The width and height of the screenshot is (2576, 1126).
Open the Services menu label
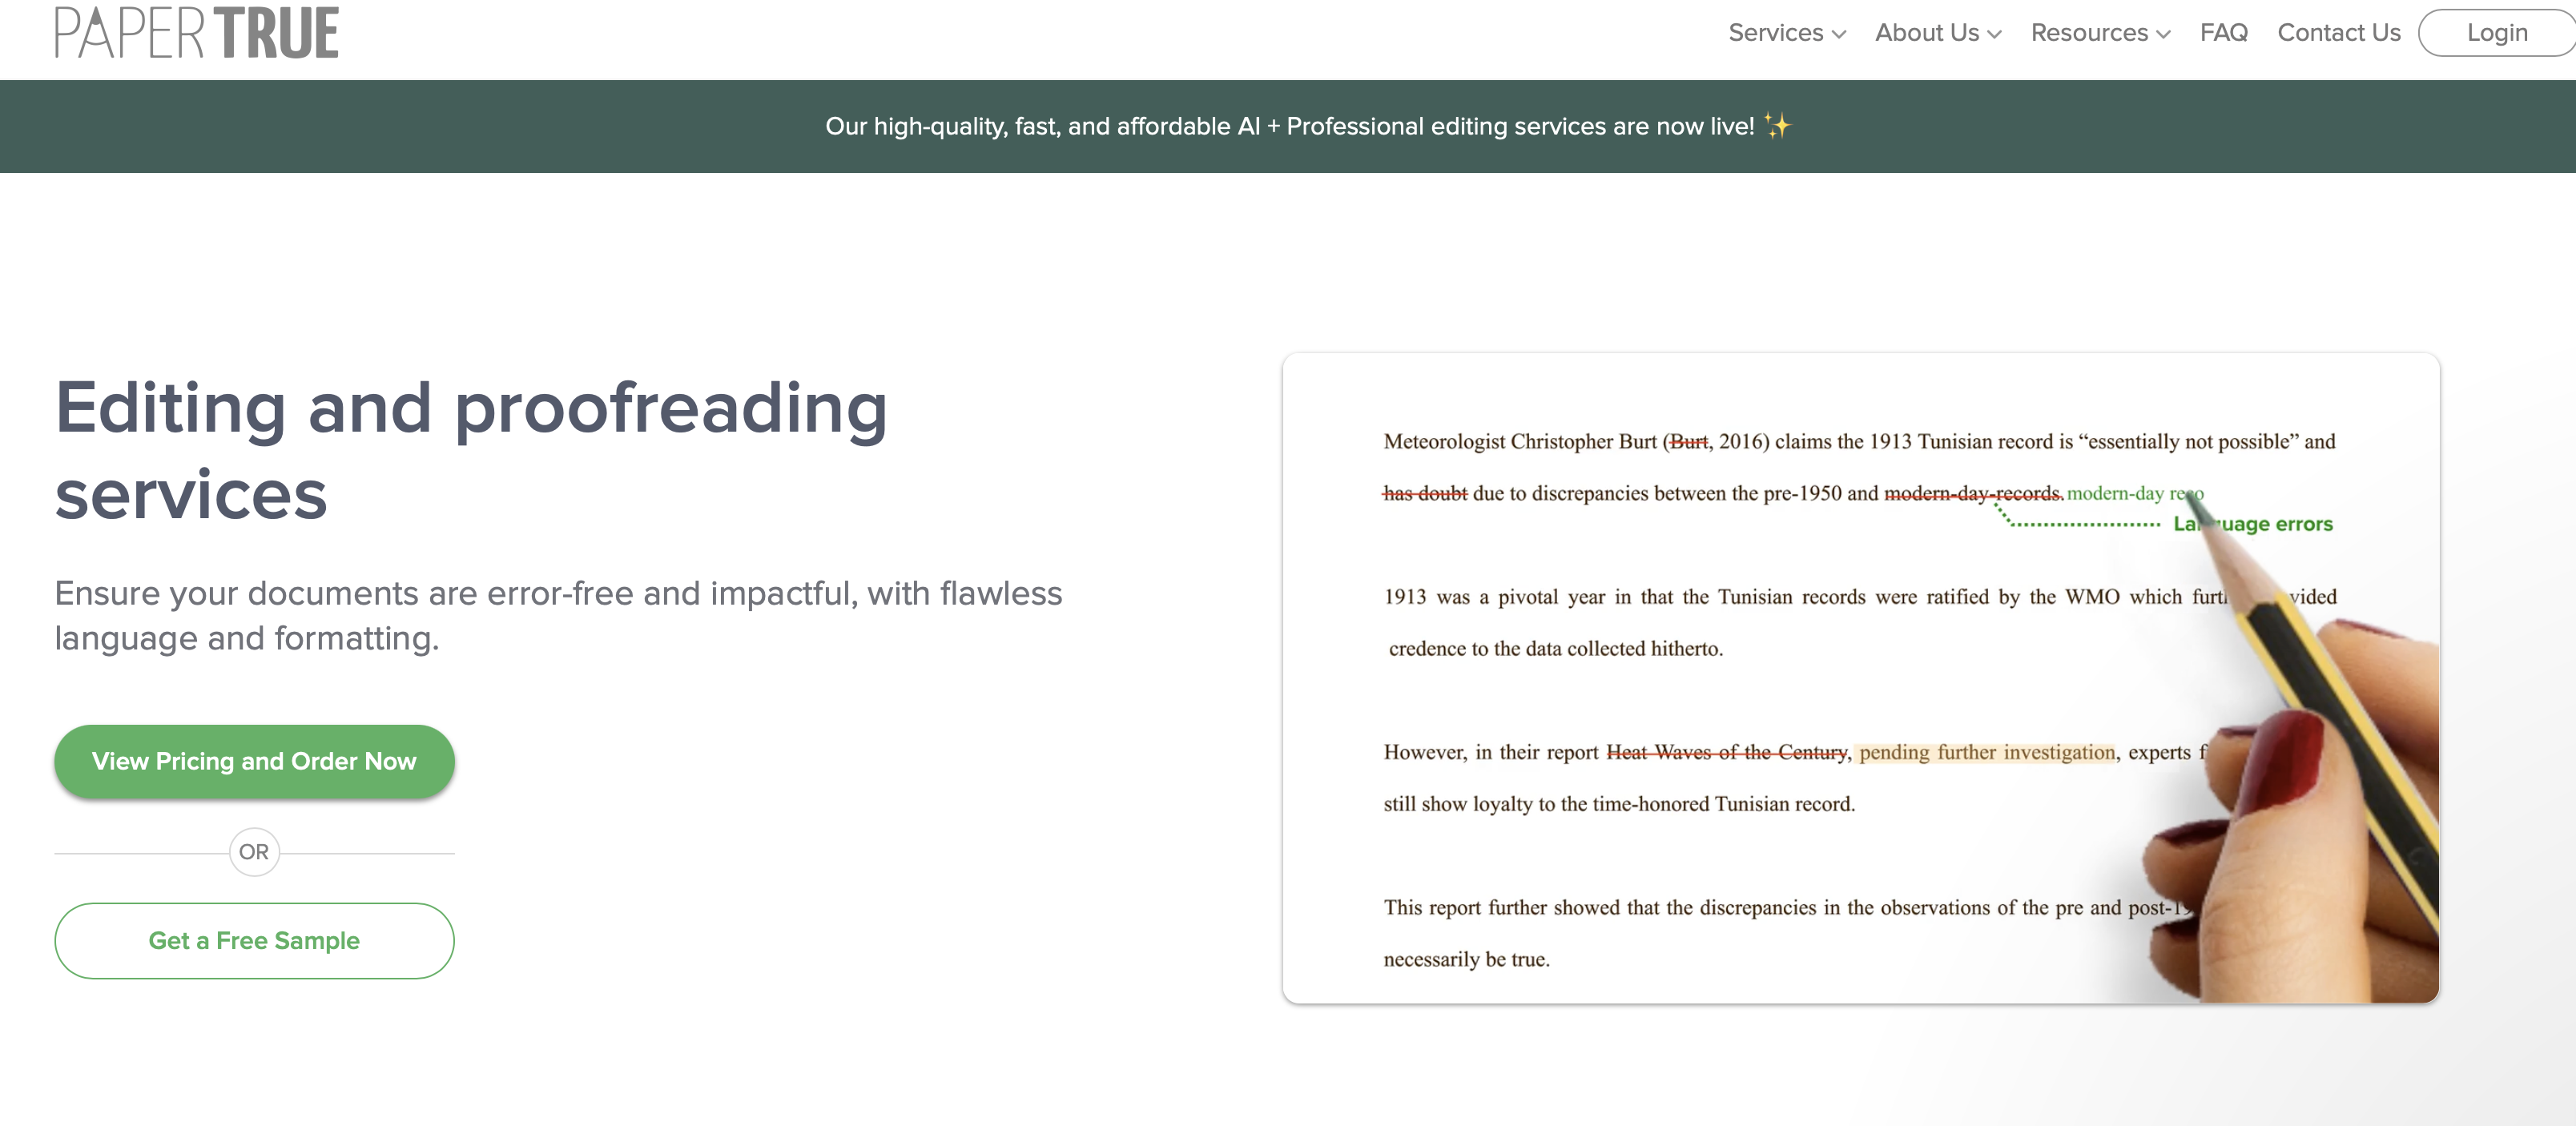pos(1776,33)
